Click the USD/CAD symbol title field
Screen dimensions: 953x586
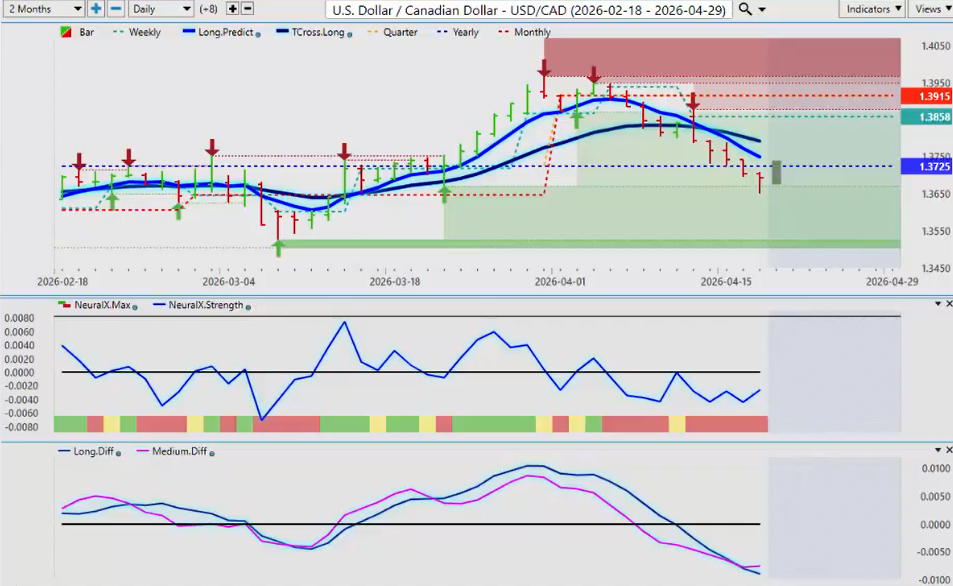click(532, 9)
